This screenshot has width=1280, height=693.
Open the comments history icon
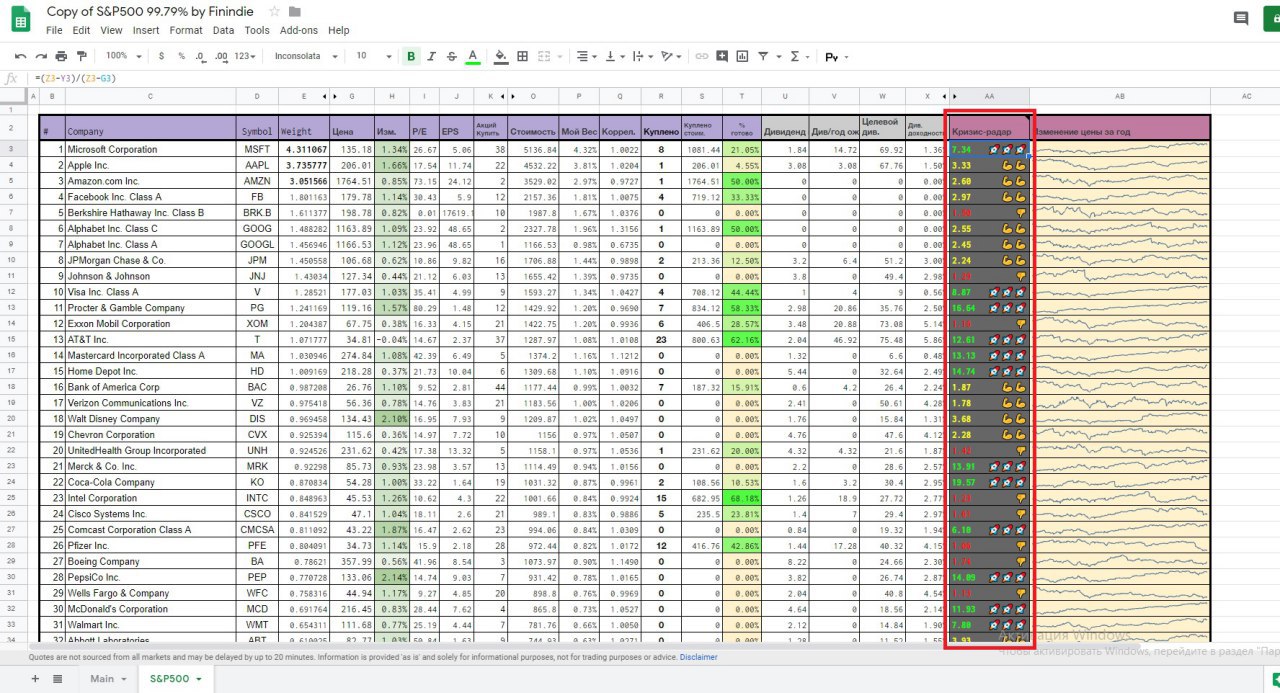1241,18
